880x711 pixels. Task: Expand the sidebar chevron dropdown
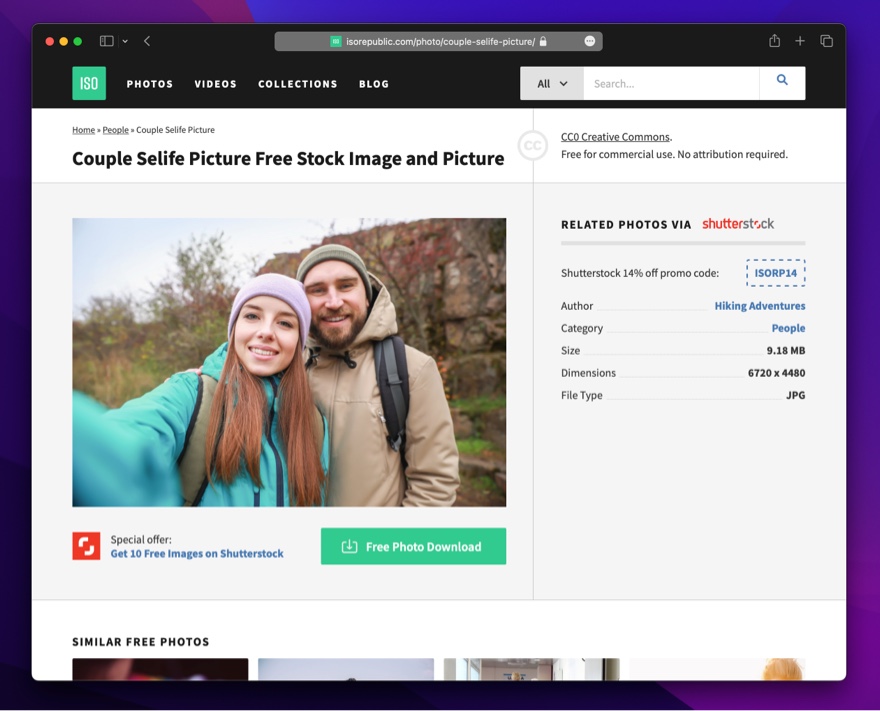pyautogui.click(x=125, y=41)
